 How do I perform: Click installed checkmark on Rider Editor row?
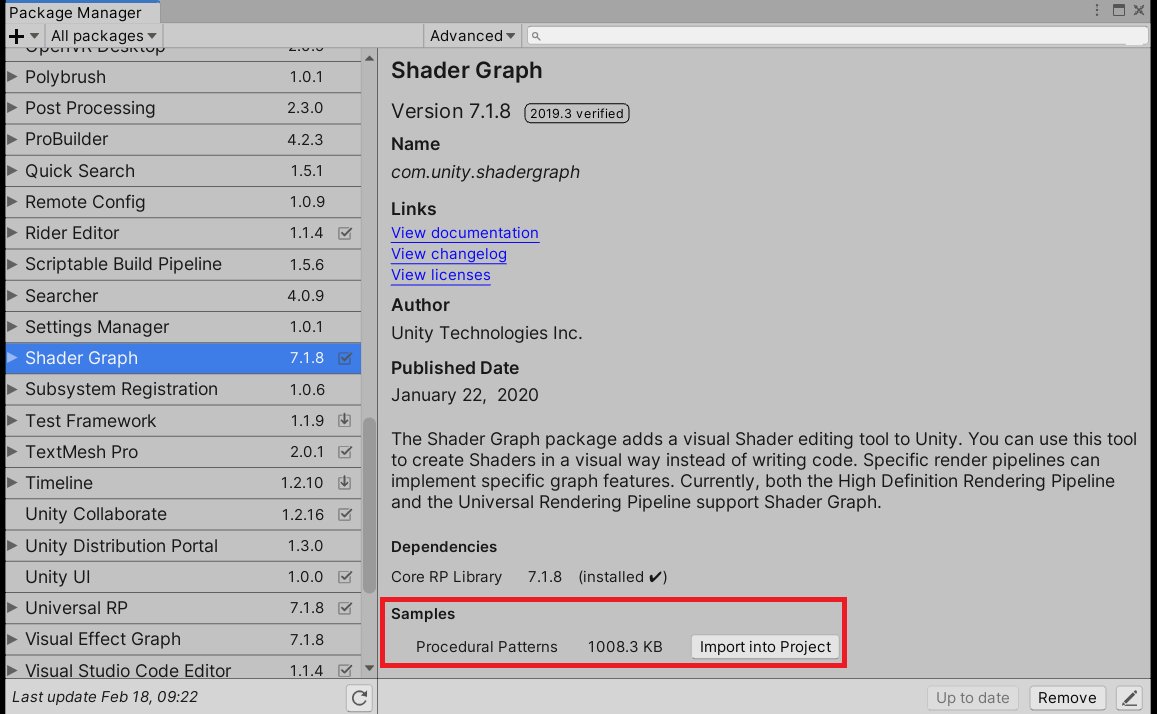345,233
